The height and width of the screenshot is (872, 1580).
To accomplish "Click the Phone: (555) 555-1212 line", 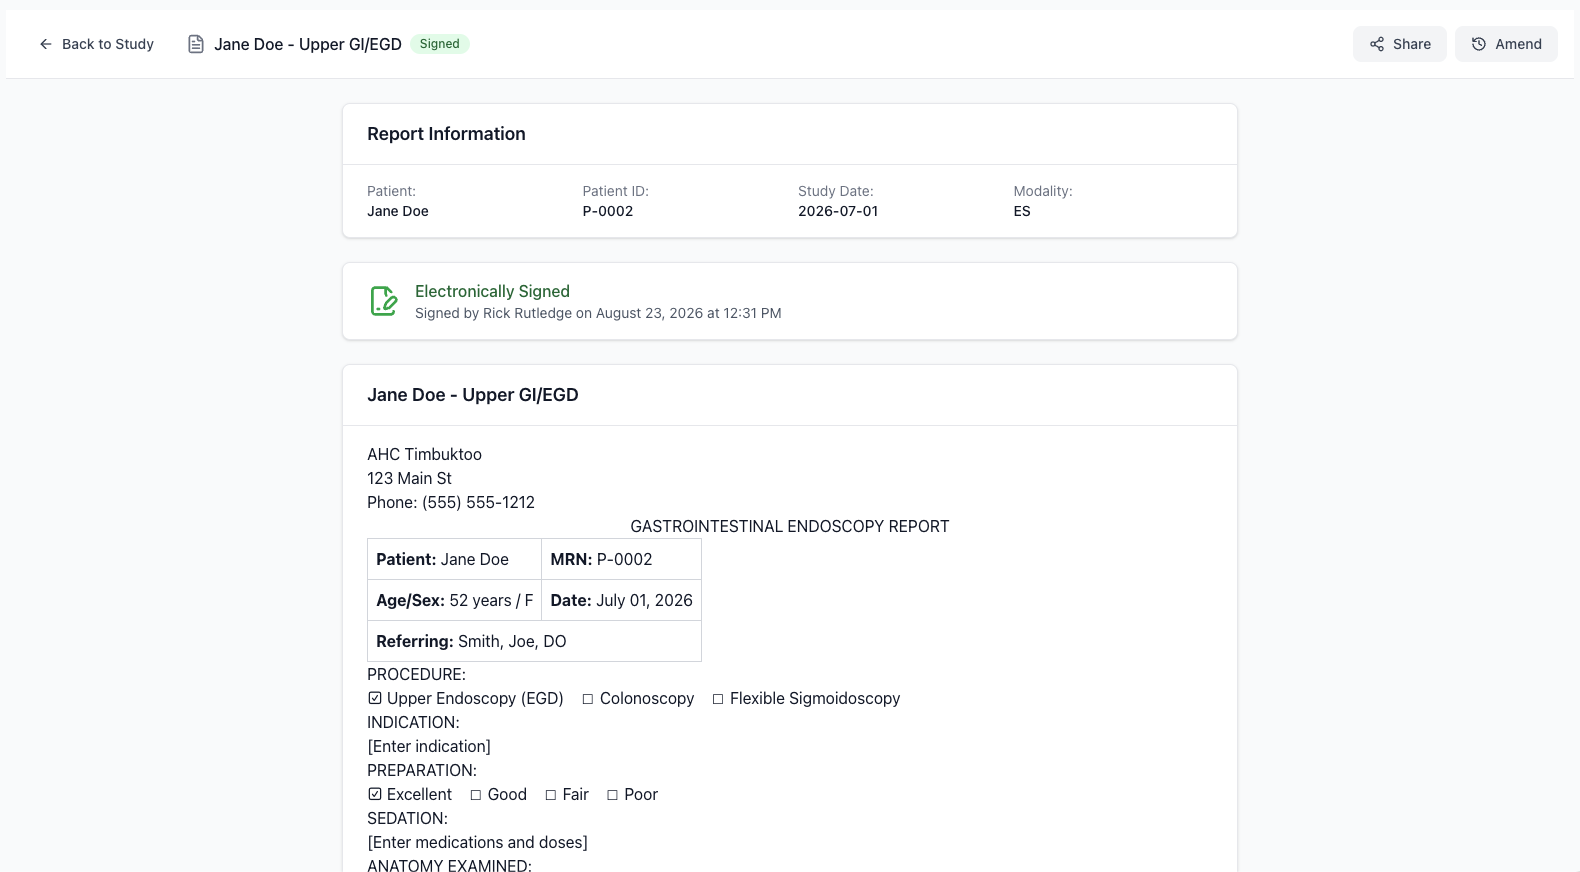I will [x=451, y=502].
